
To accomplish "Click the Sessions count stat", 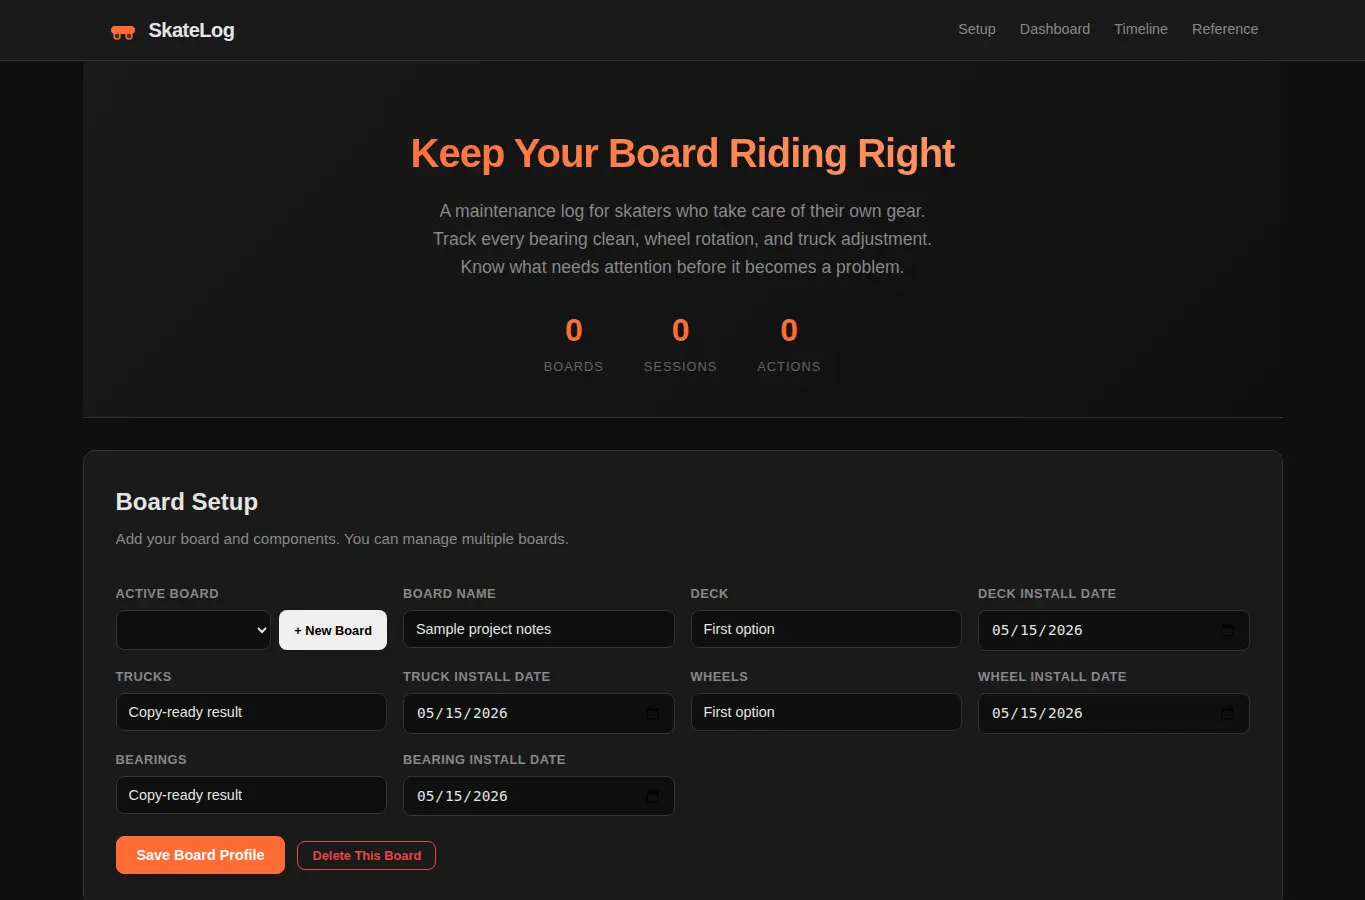I will [x=680, y=344].
